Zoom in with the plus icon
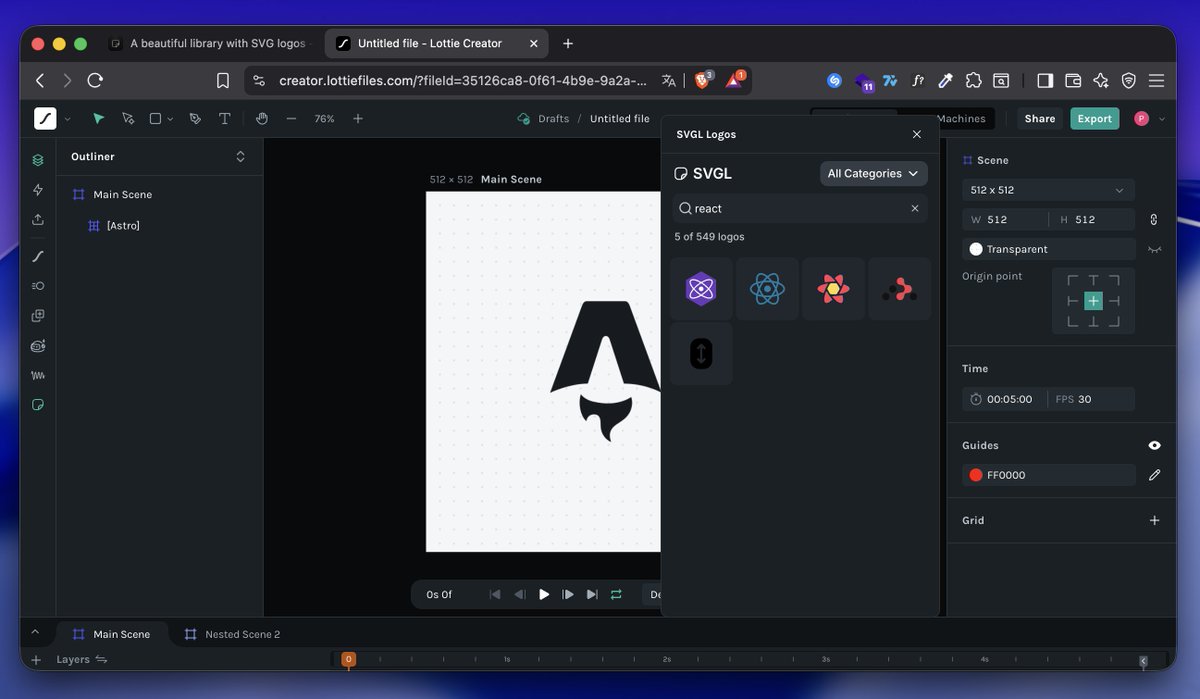Image resolution: width=1200 pixels, height=699 pixels. coord(358,118)
